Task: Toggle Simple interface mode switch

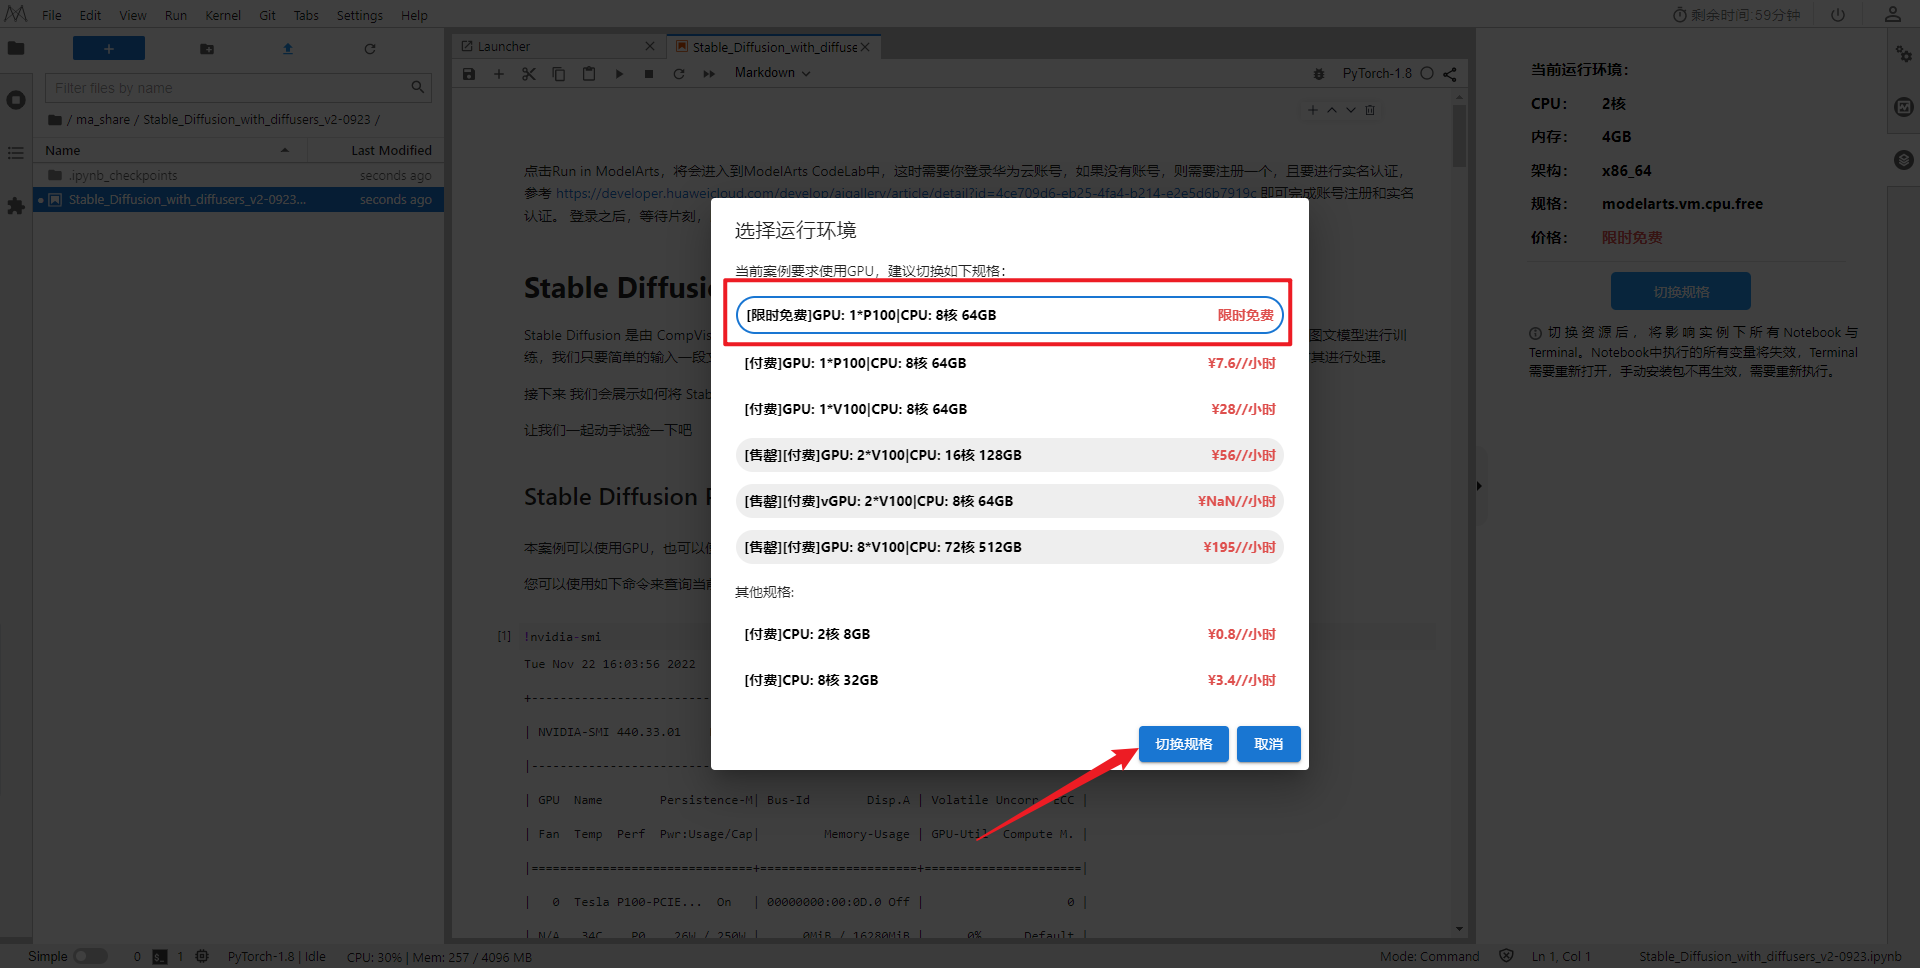Action: tap(90, 957)
